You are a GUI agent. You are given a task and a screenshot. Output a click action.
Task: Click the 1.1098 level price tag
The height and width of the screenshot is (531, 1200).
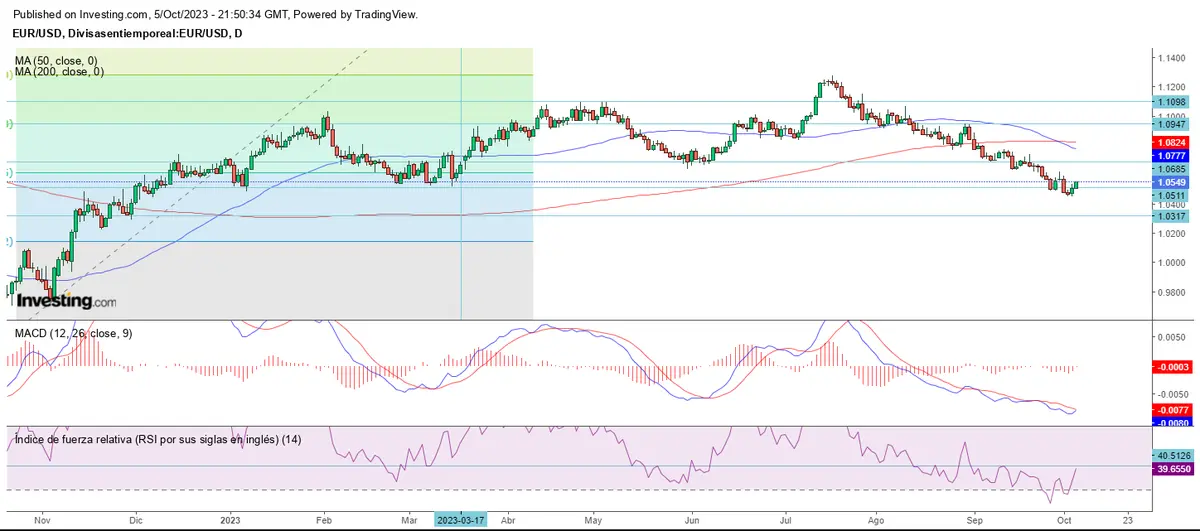click(x=1170, y=102)
